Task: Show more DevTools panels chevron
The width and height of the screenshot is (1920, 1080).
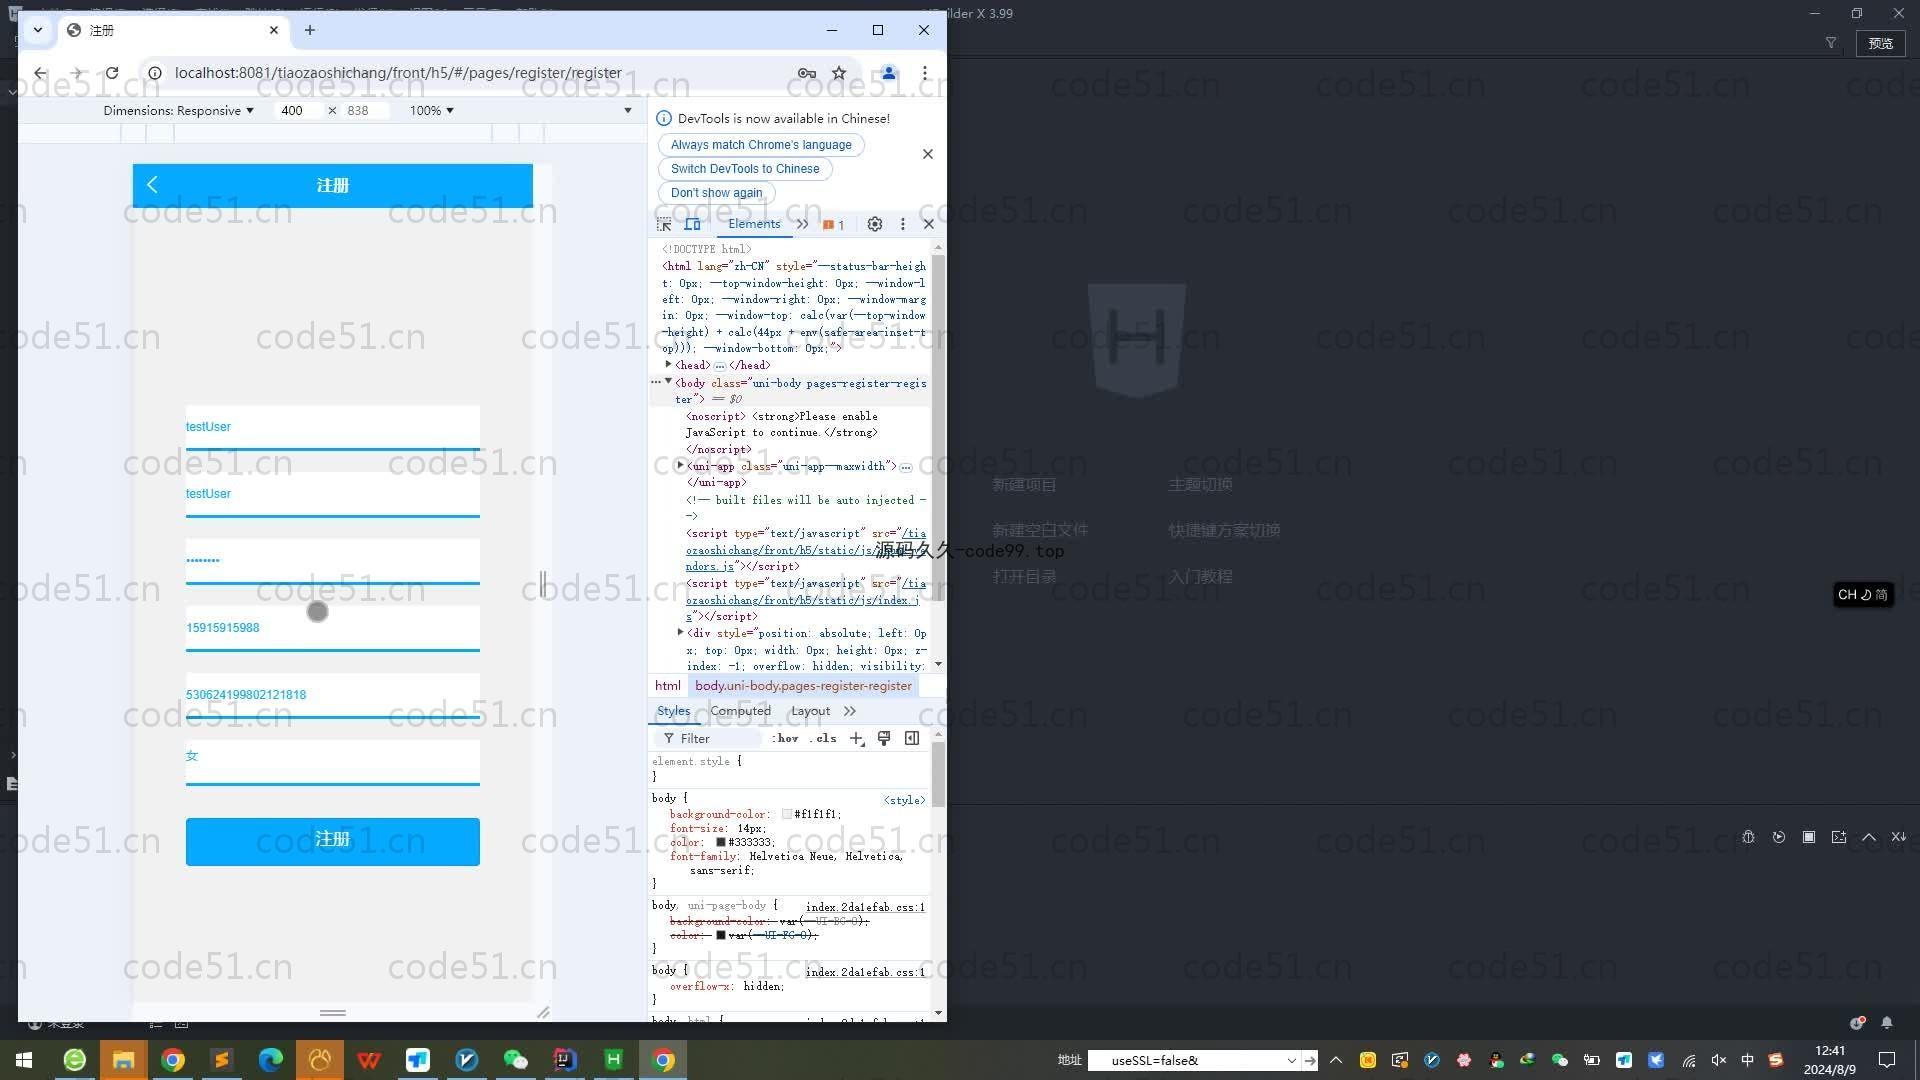Action: (x=802, y=225)
